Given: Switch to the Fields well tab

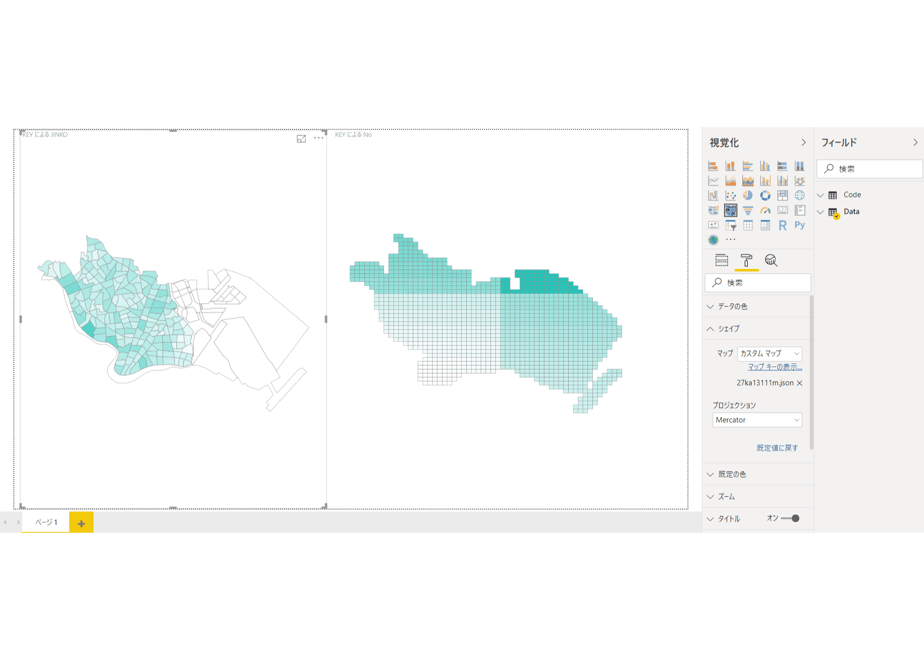Looking at the screenshot, I should (721, 260).
